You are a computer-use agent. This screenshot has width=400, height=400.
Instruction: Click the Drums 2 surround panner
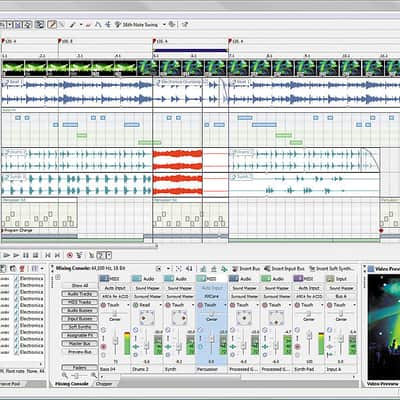147,318
